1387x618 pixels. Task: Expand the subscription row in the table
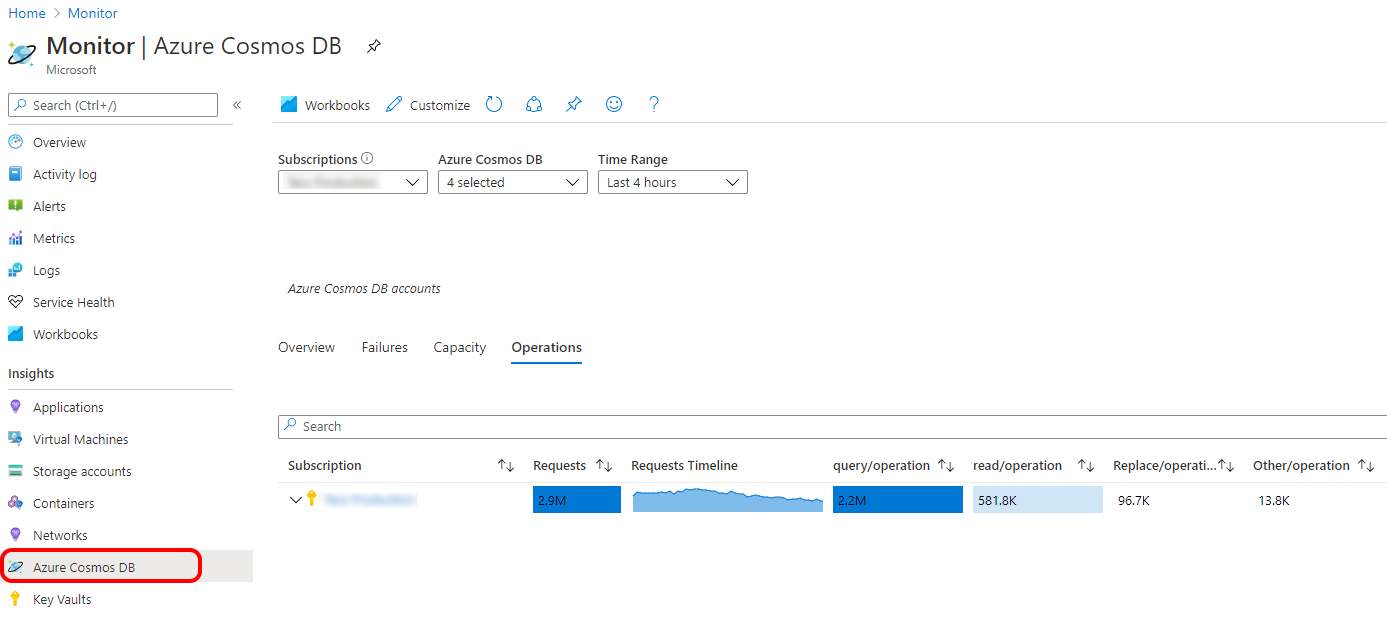(295, 499)
